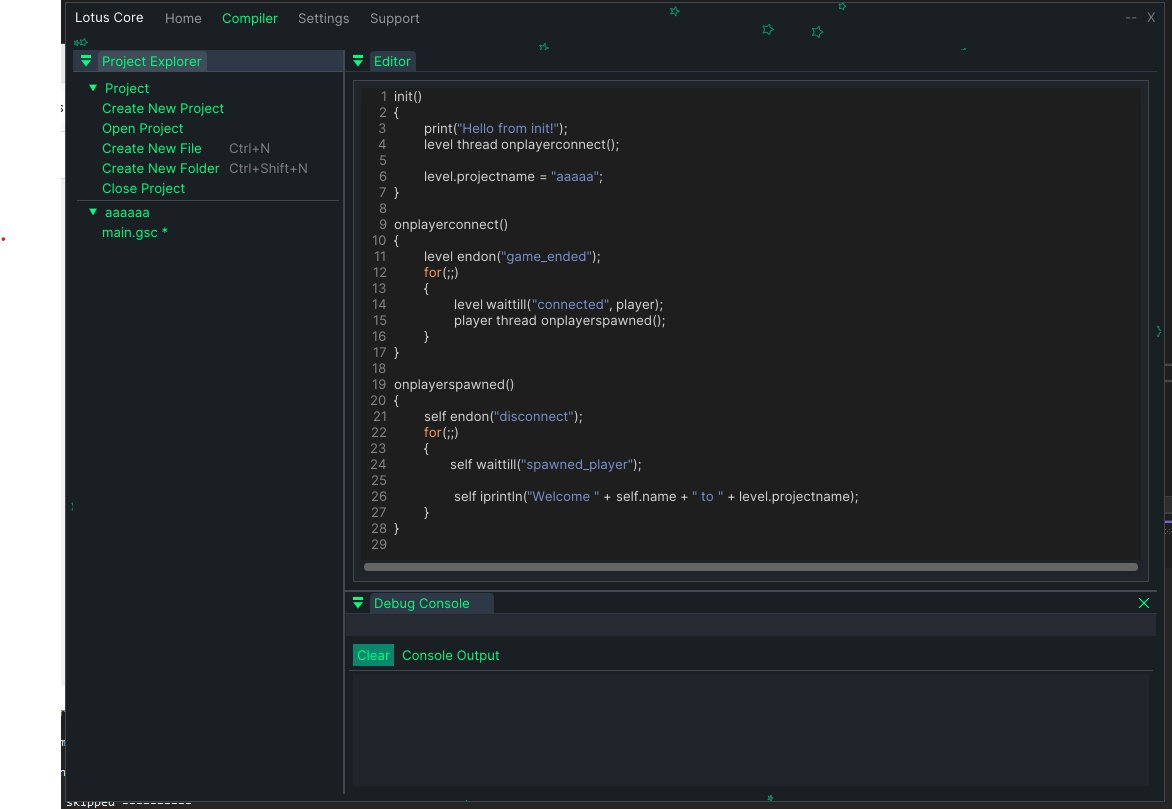Collapse the Project tree node
1172x809 pixels.
(91, 88)
